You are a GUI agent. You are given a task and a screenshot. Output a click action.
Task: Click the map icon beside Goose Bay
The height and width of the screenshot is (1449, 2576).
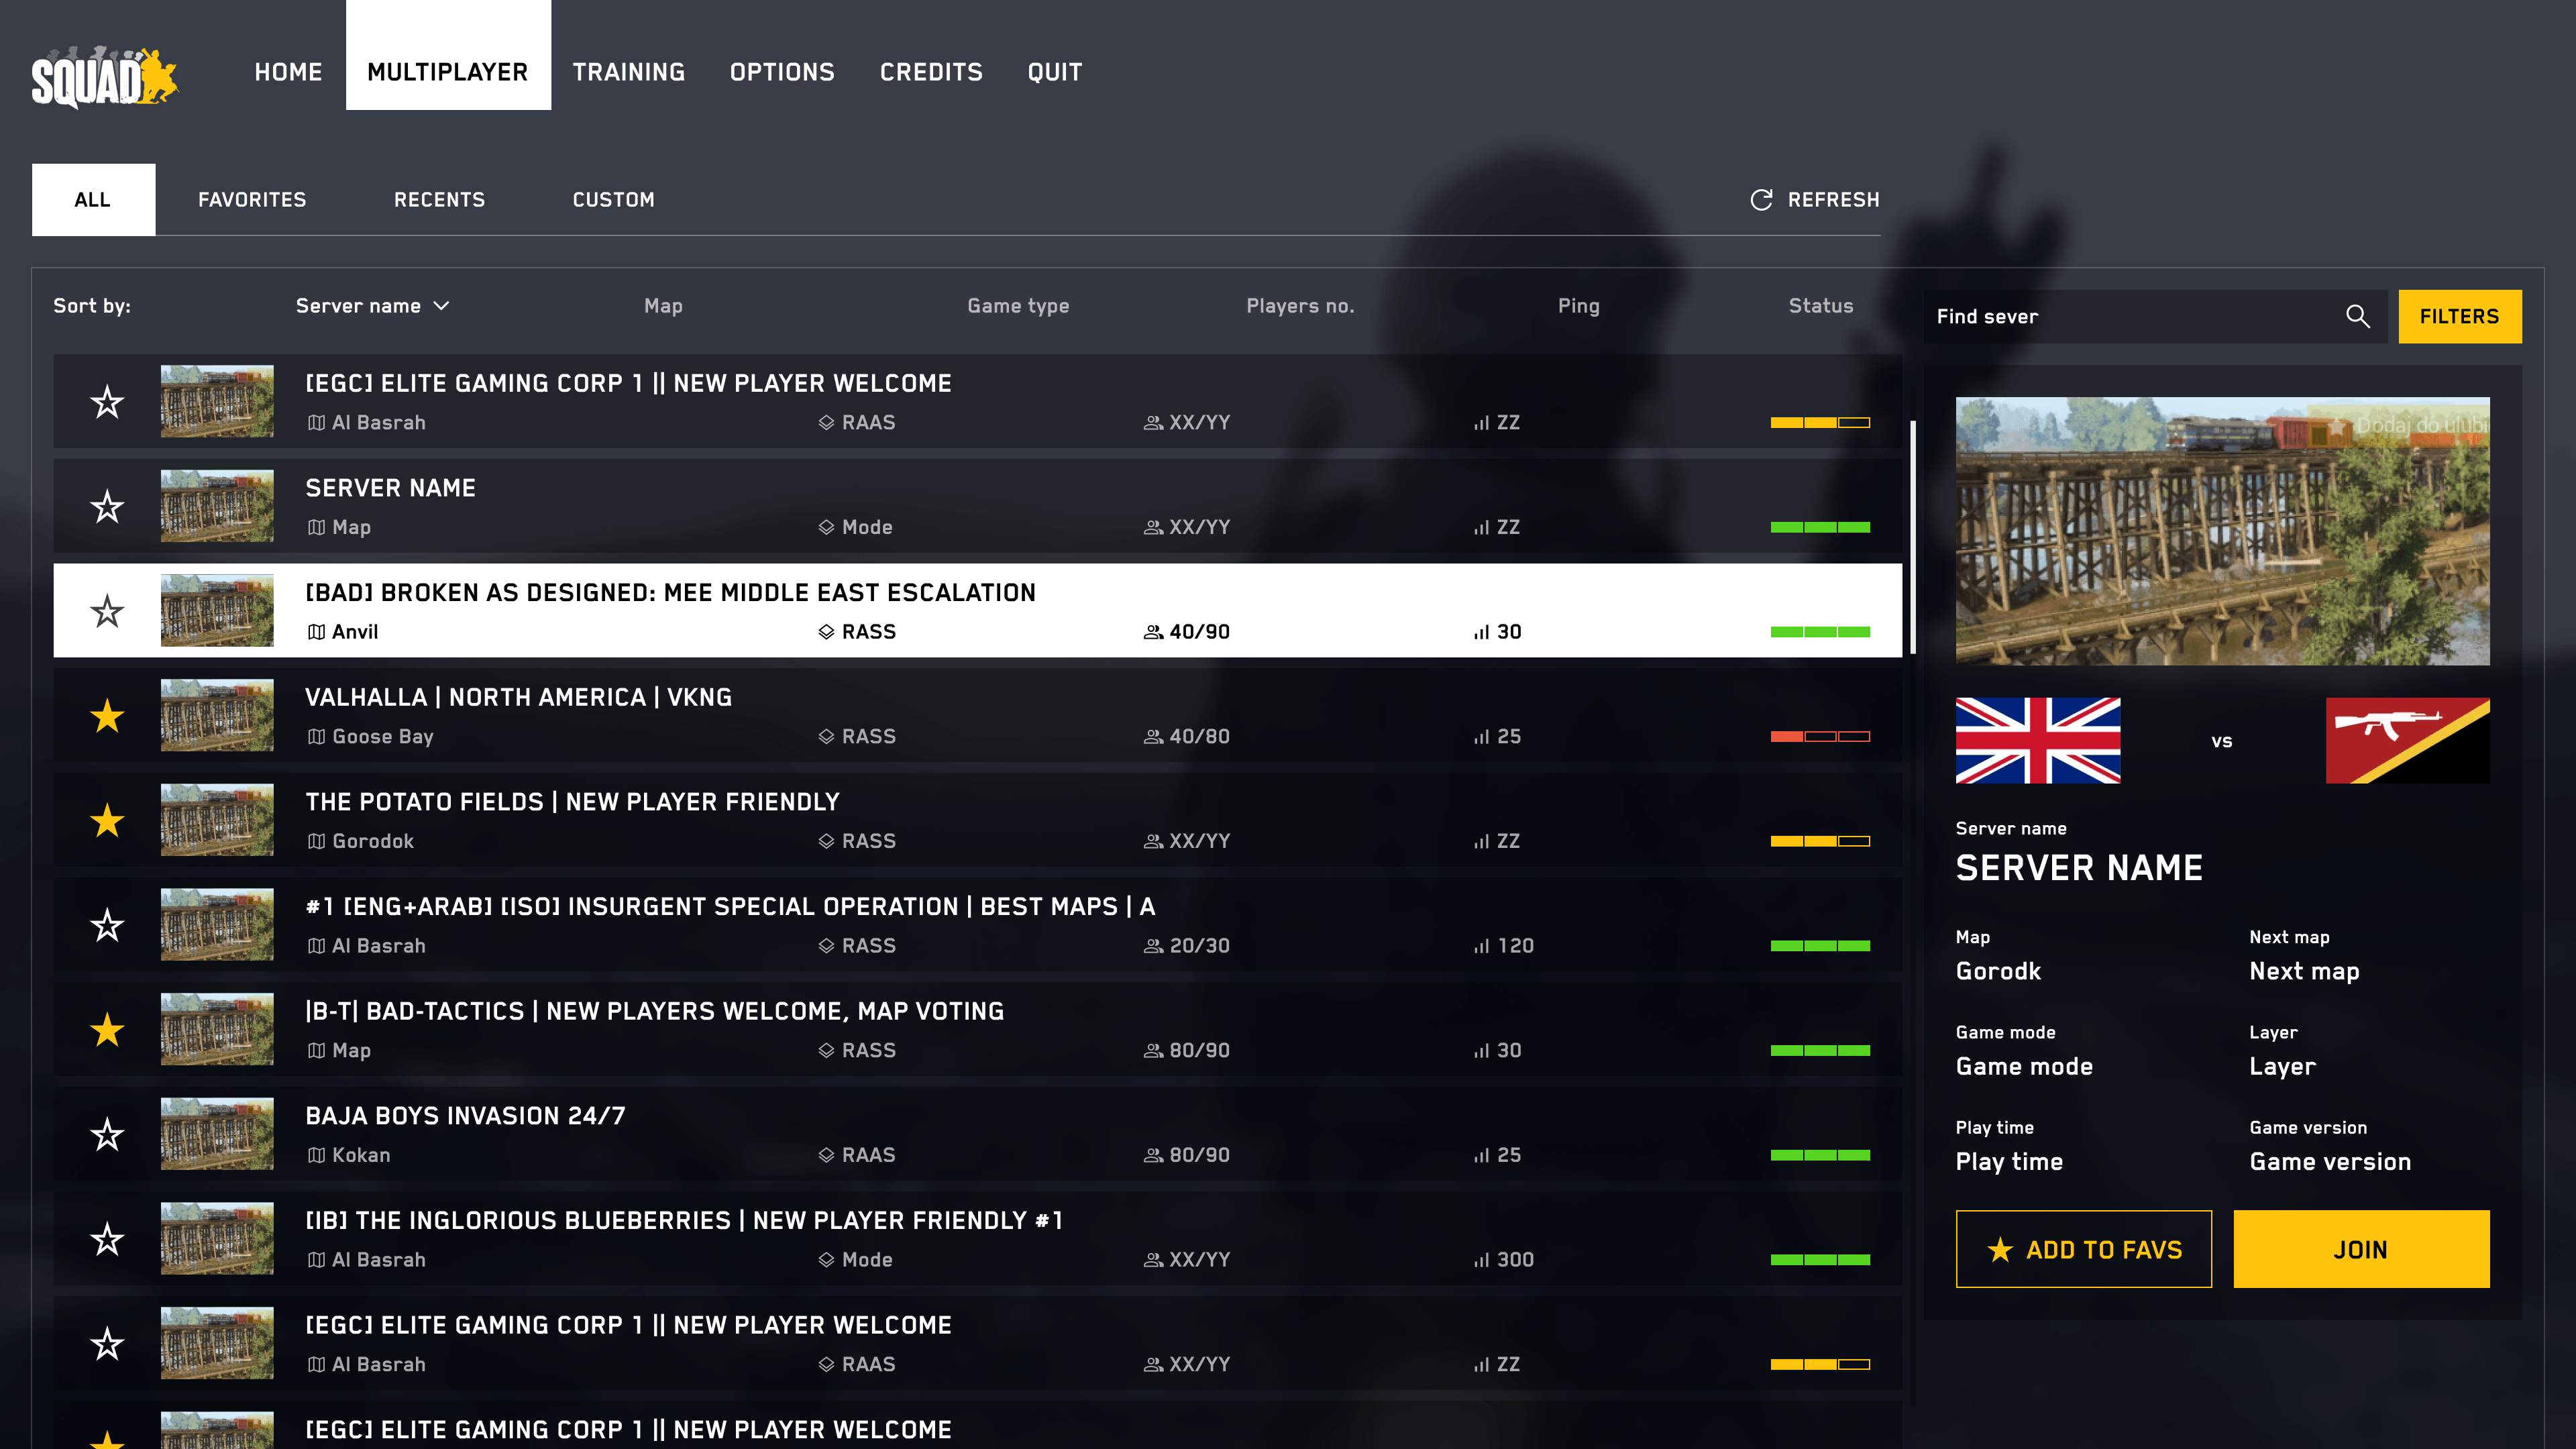(x=316, y=737)
